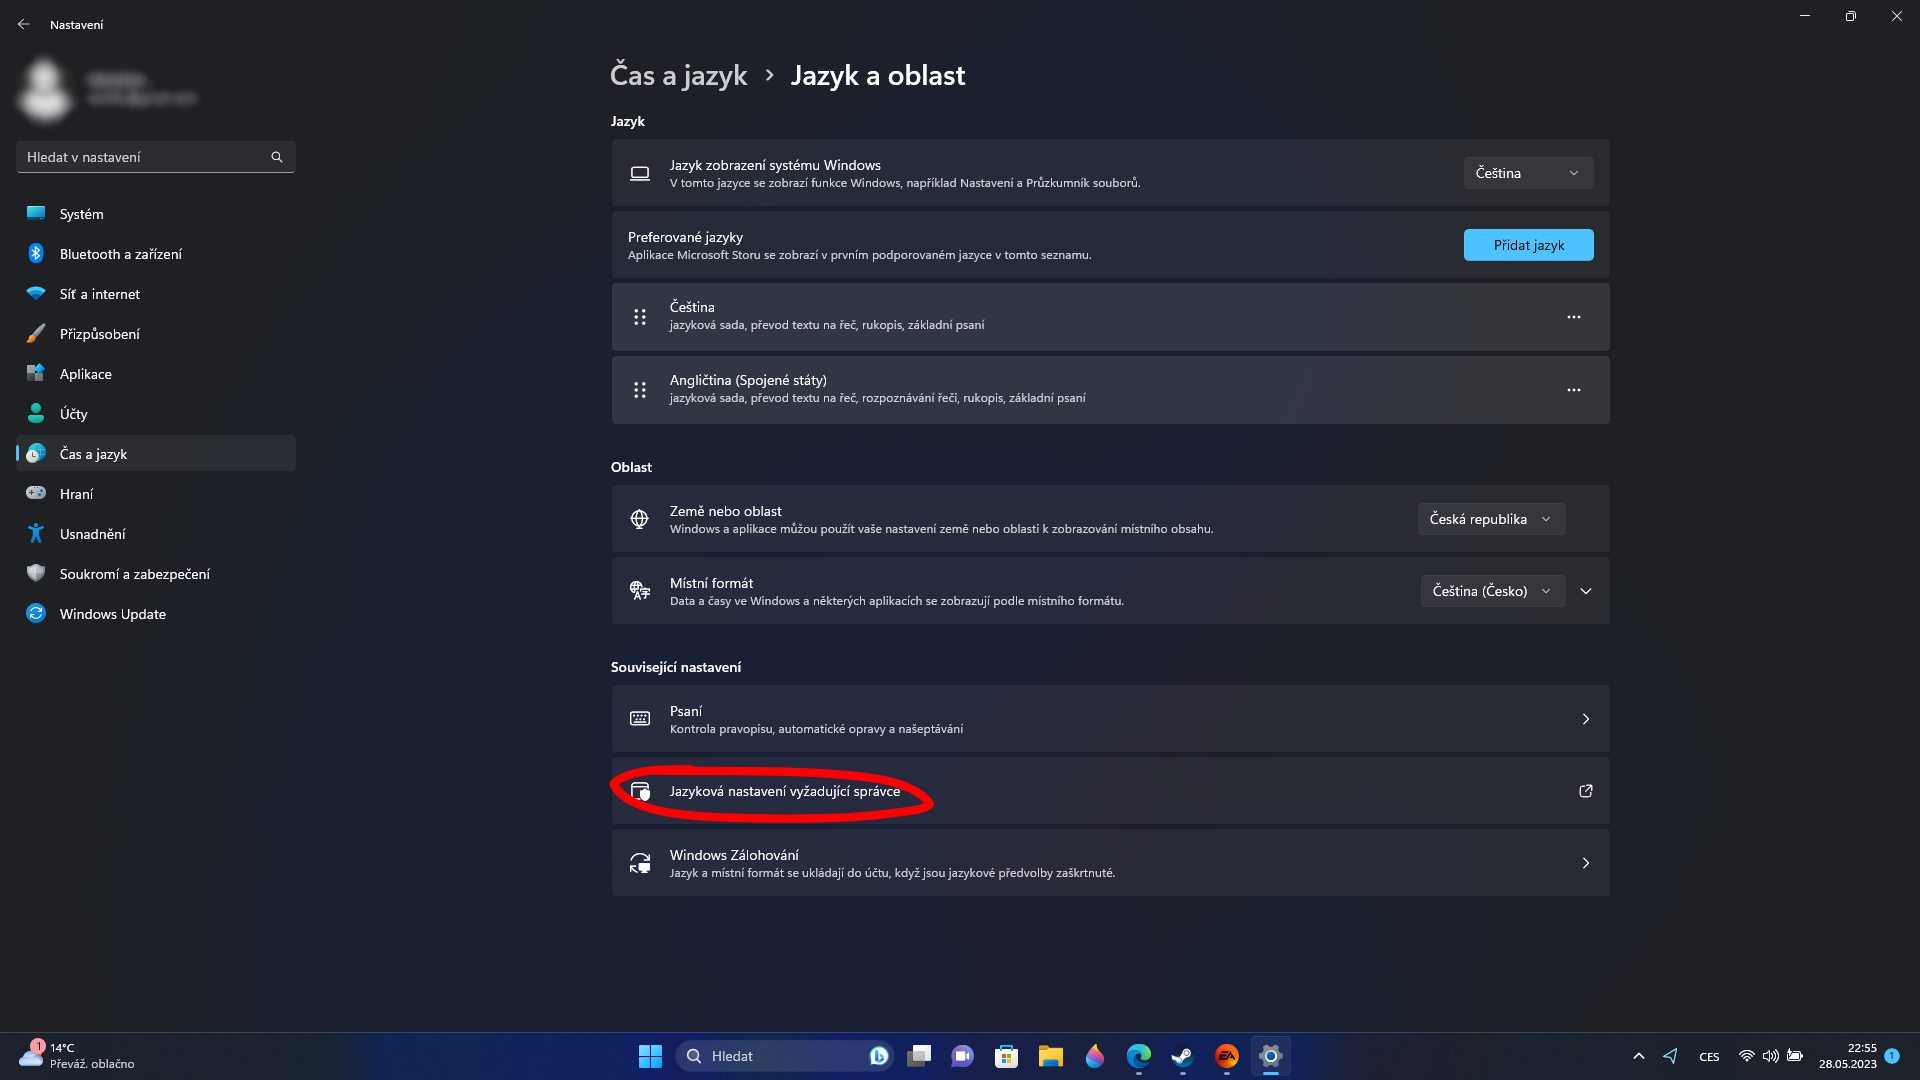Open Psaní typing settings
The width and height of the screenshot is (1920, 1080).
[x=1110, y=719]
